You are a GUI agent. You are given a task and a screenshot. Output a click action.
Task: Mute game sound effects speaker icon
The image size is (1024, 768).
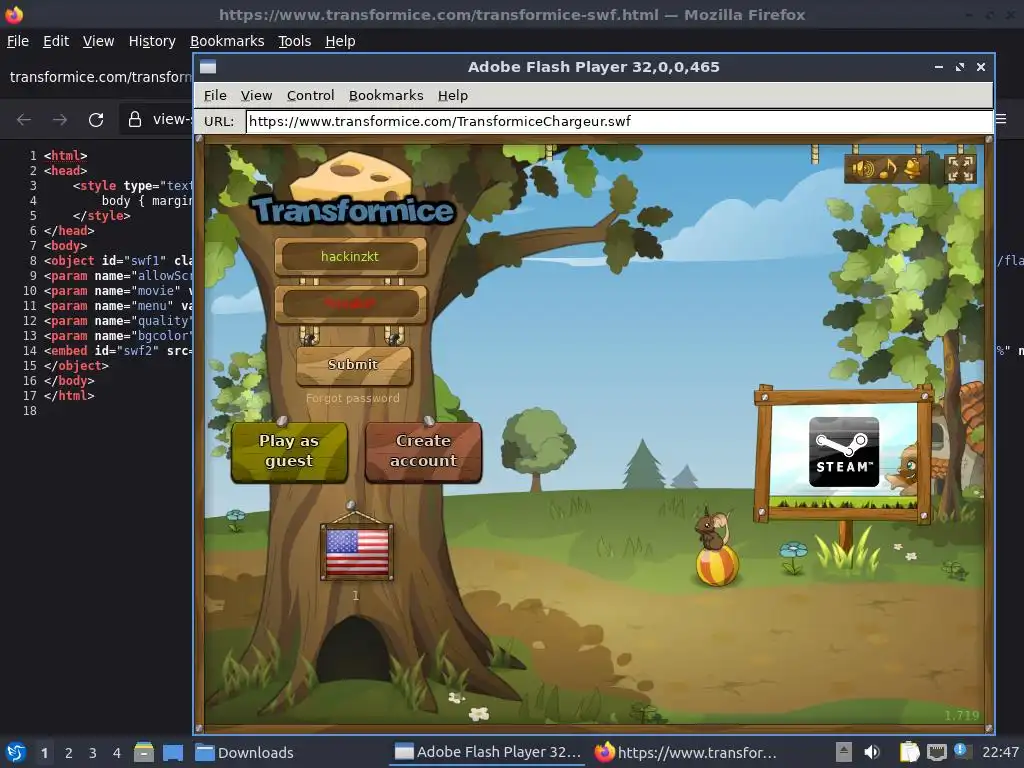click(x=863, y=169)
